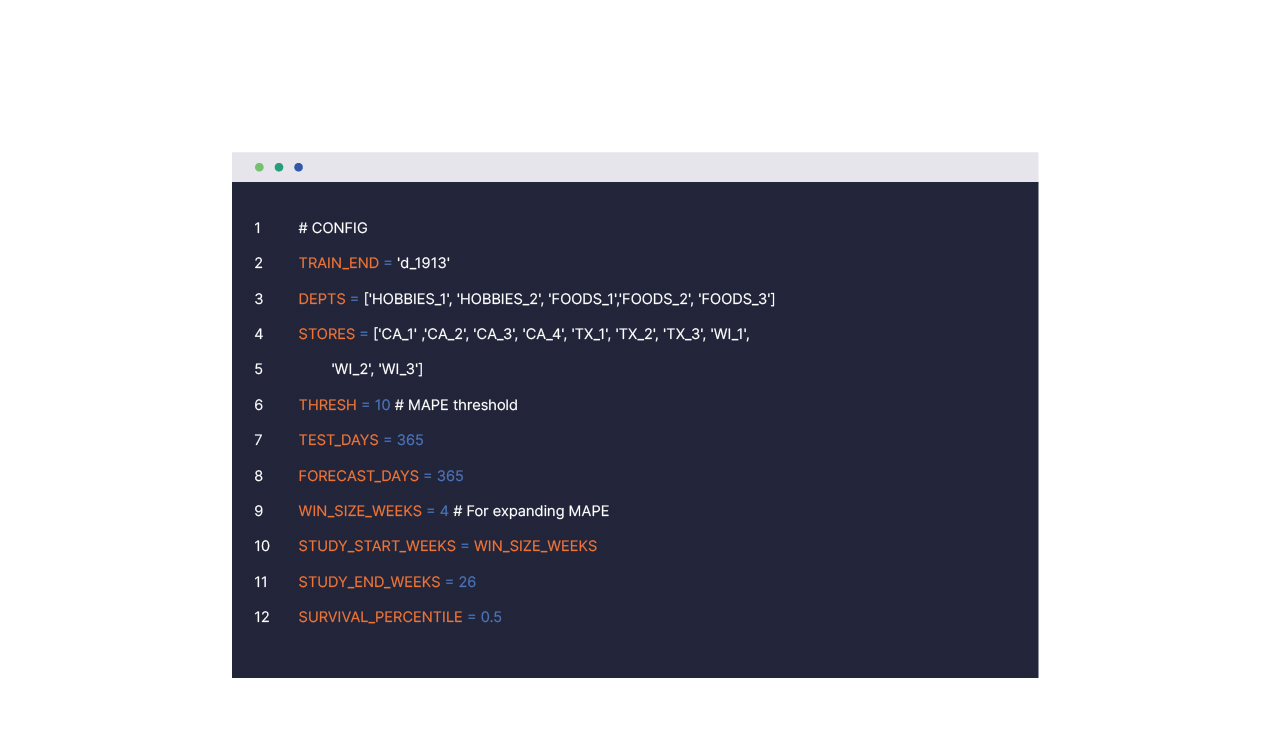Select the '# CONFIG' comment text
Image resolution: width=1276 pixels, height=756 pixels.
point(333,228)
